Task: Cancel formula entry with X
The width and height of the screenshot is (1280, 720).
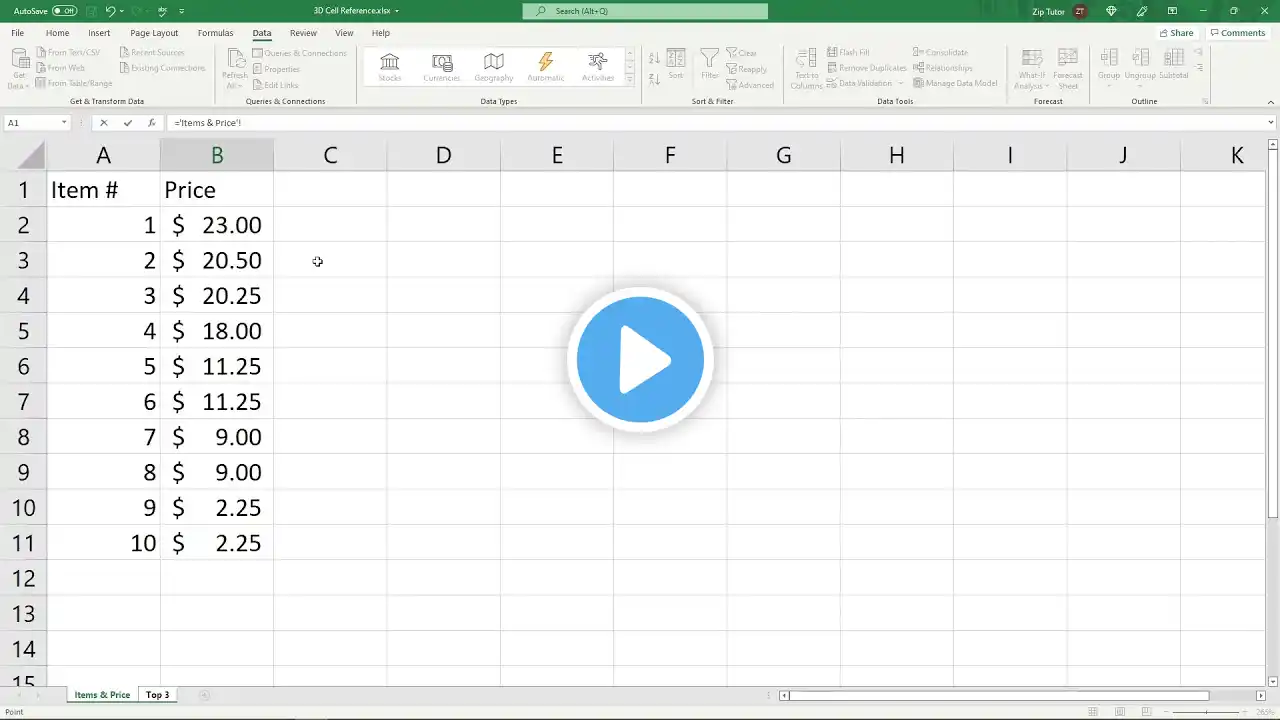Action: coord(103,123)
